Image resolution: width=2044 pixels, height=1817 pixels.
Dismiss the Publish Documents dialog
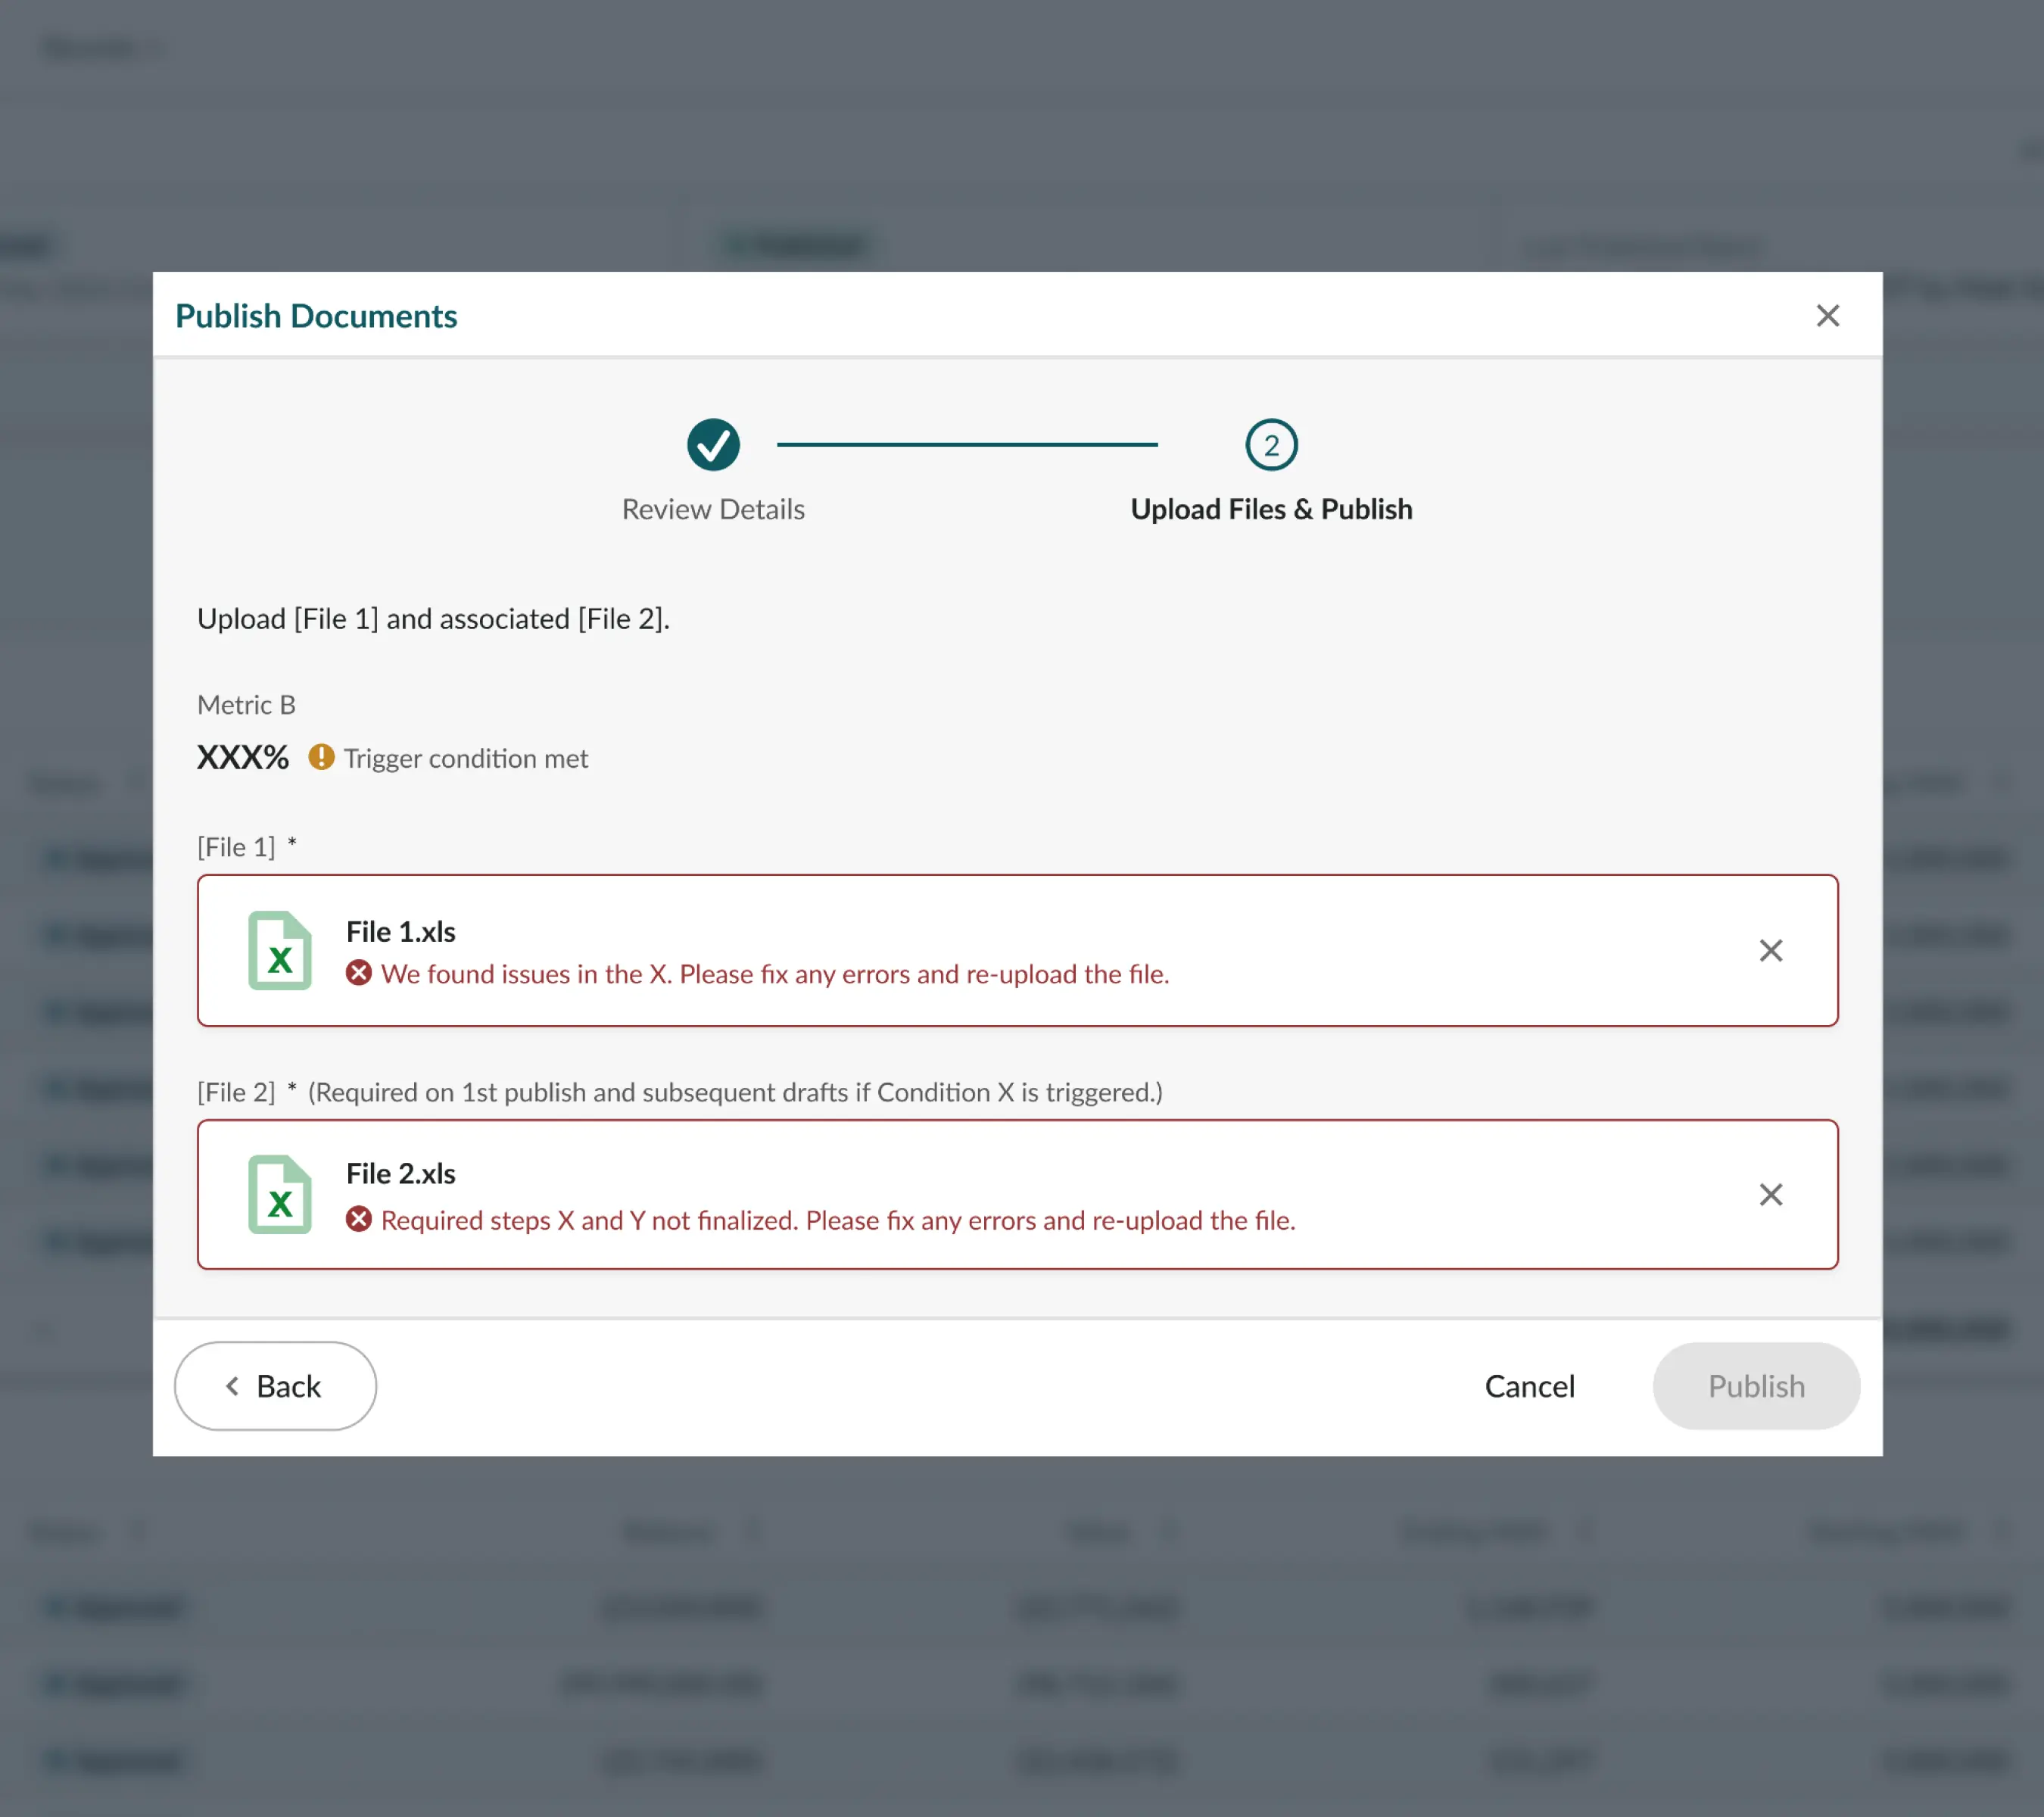coord(1828,315)
